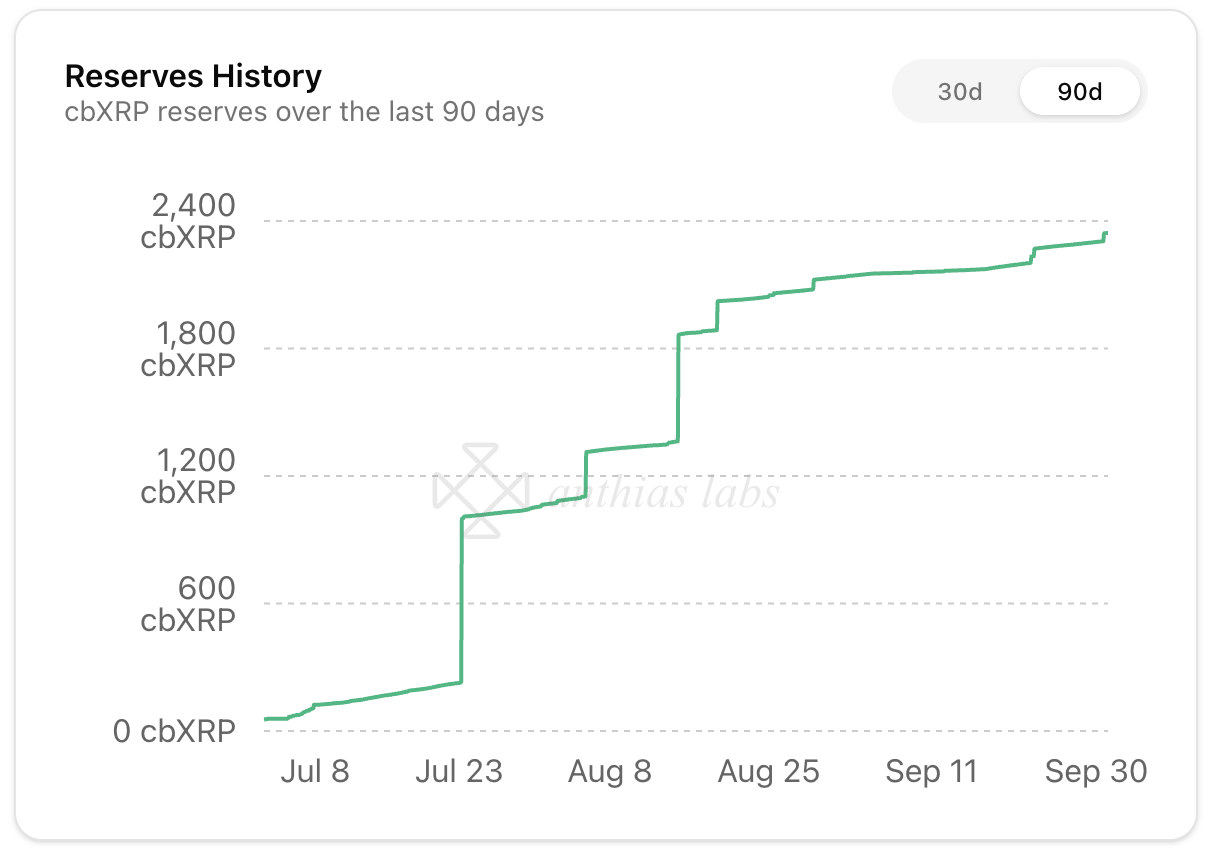1218x850 pixels.
Task: Click the Jul 8 x-axis label
Action: [x=315, y=771]
